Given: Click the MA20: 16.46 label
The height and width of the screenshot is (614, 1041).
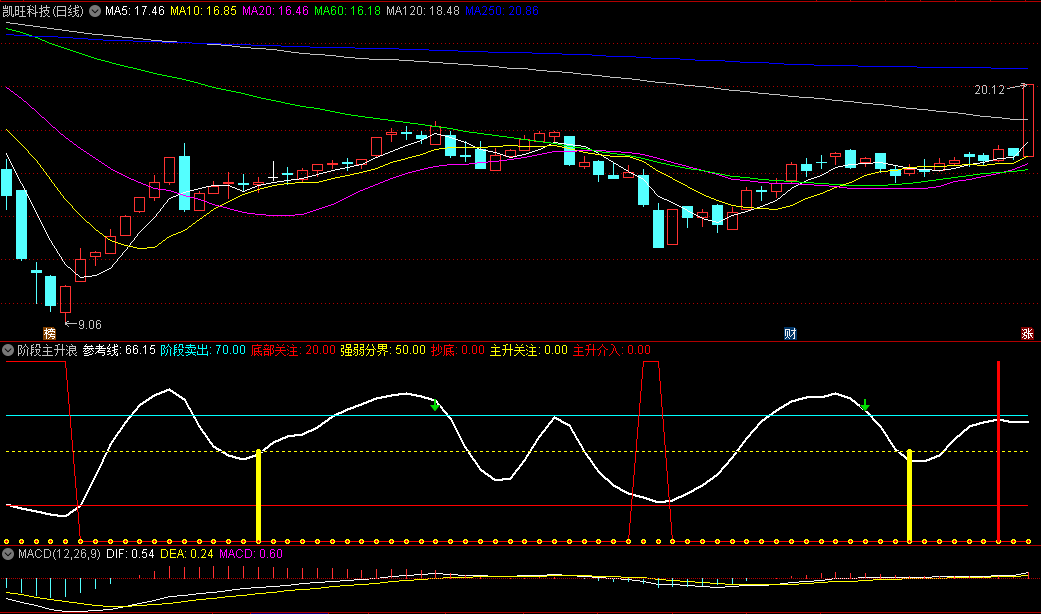Looking at the screenshot, I should click(275, 11).
